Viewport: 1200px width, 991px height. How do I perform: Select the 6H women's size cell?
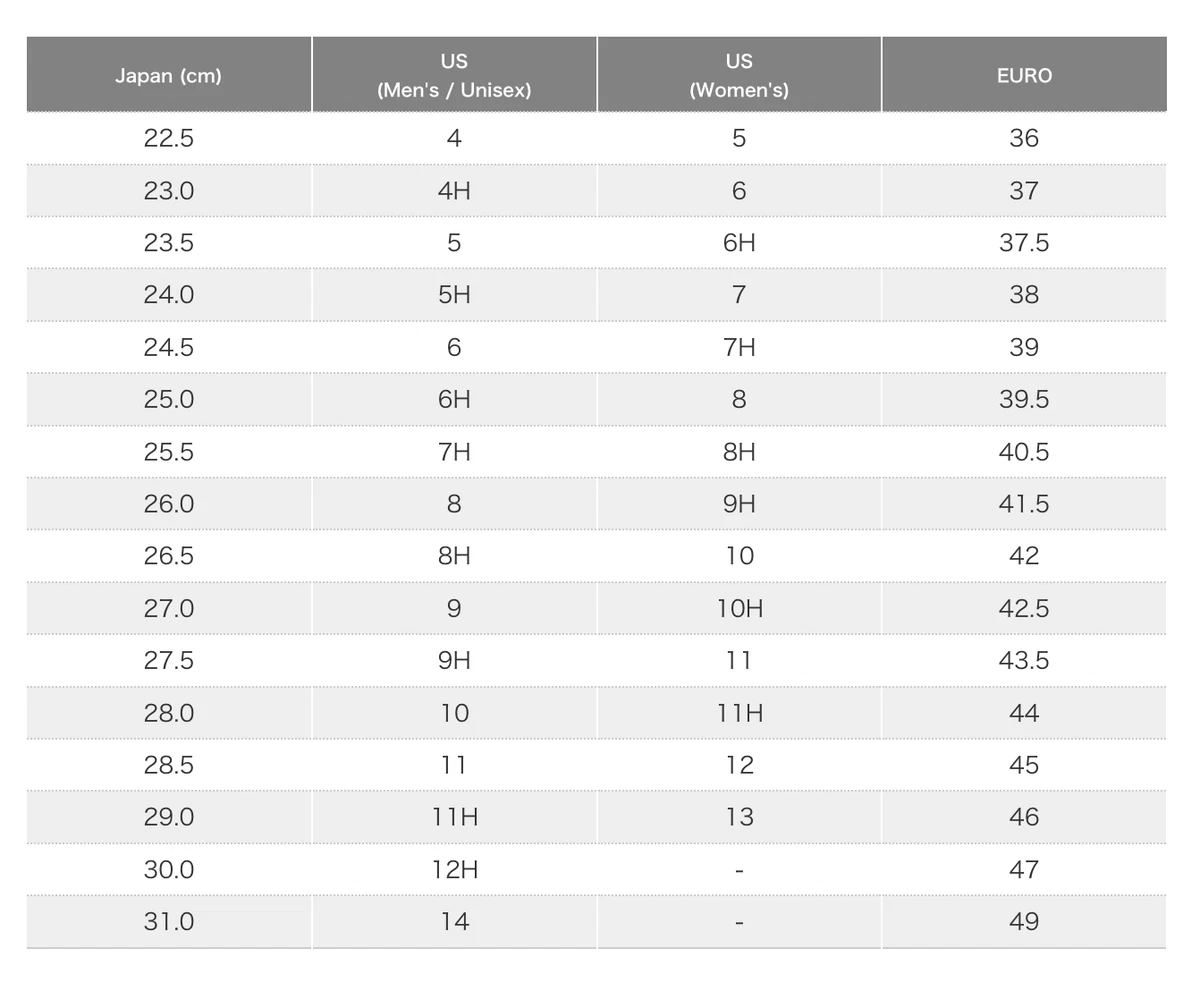click(739, 243)
